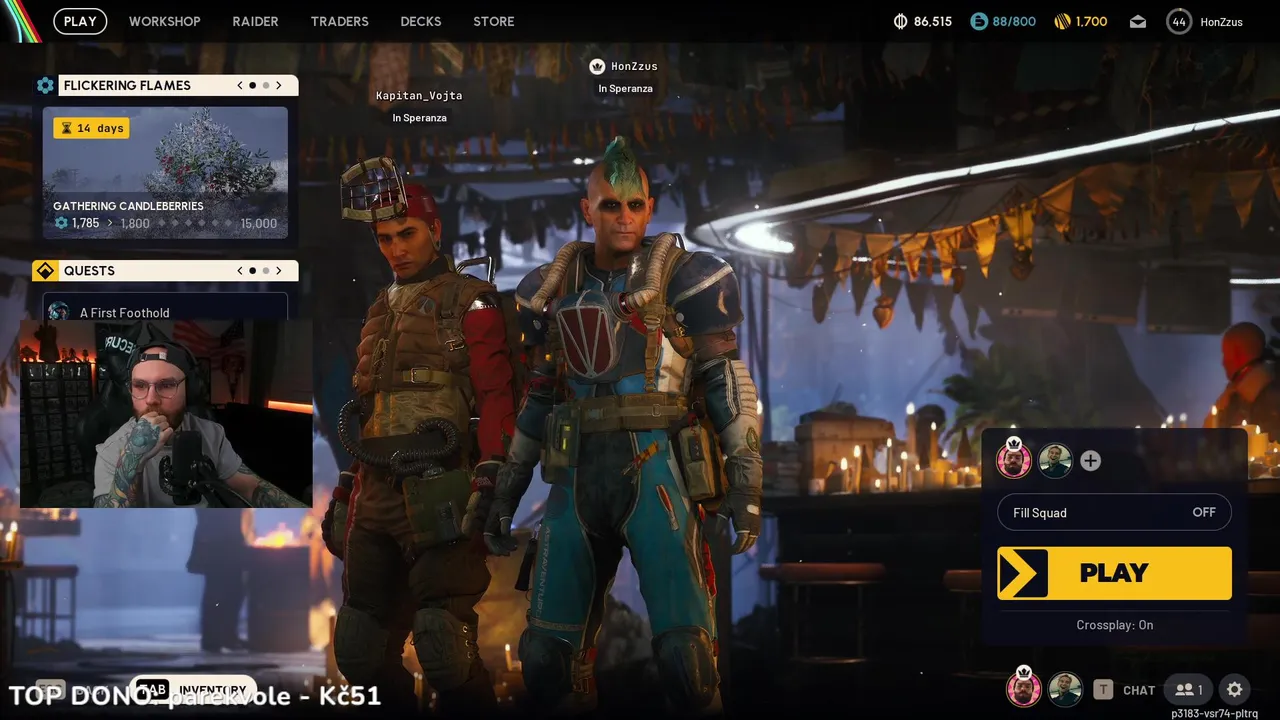This screenshot has width=1280, height=720.
Task: Click Crossplay: On setting text
Action: tap(1115, 625)
